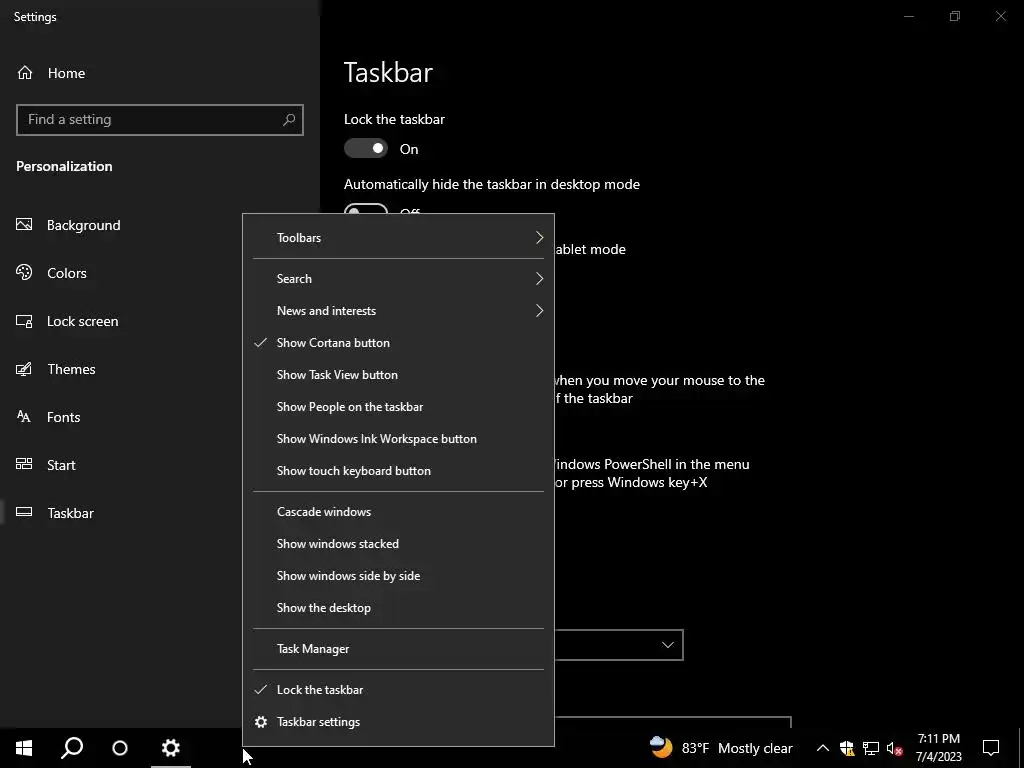The height and width of the screenshot is (768, 1024).
Task: Open Cortana from the taskbar circle
Action: coord(120,748)
